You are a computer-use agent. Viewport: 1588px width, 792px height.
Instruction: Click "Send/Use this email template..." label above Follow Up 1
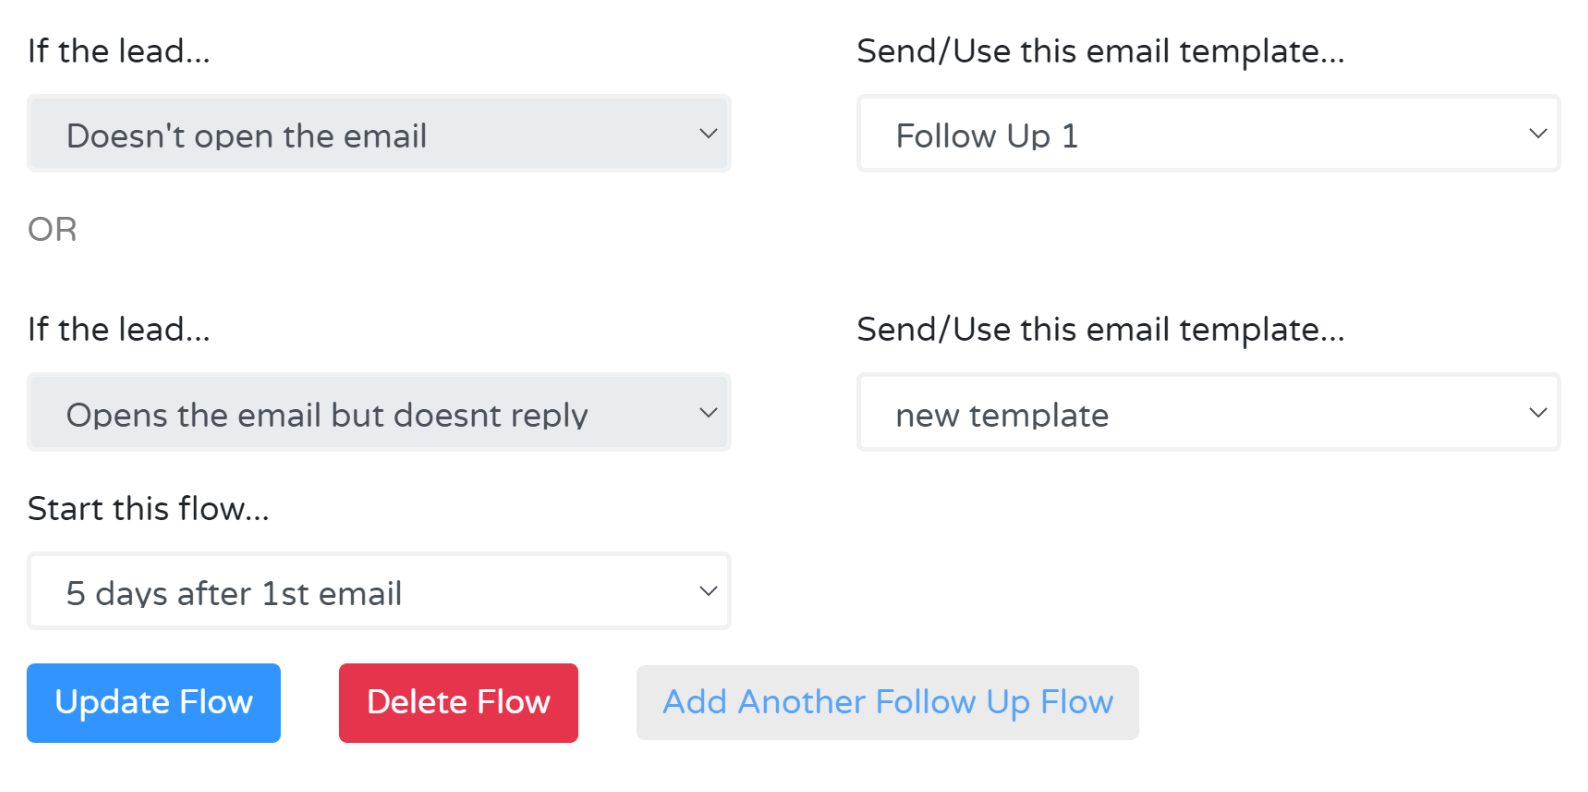point(1100,51)
